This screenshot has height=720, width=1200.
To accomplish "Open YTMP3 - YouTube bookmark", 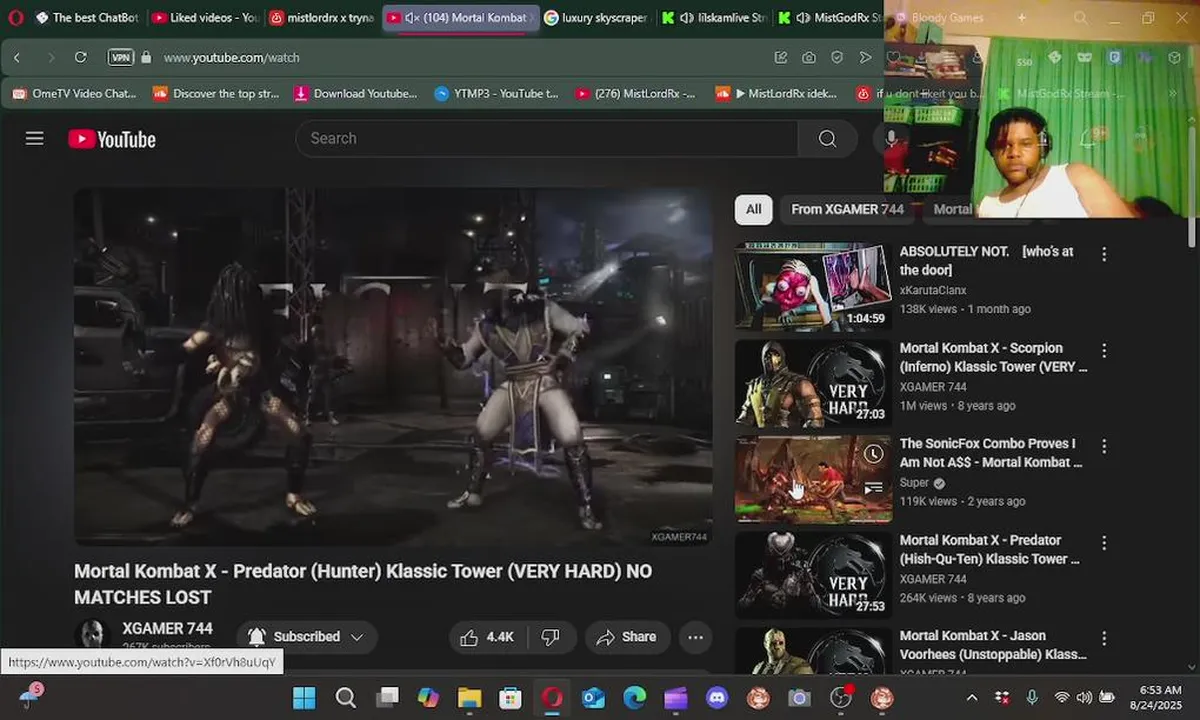I will 497,93.
